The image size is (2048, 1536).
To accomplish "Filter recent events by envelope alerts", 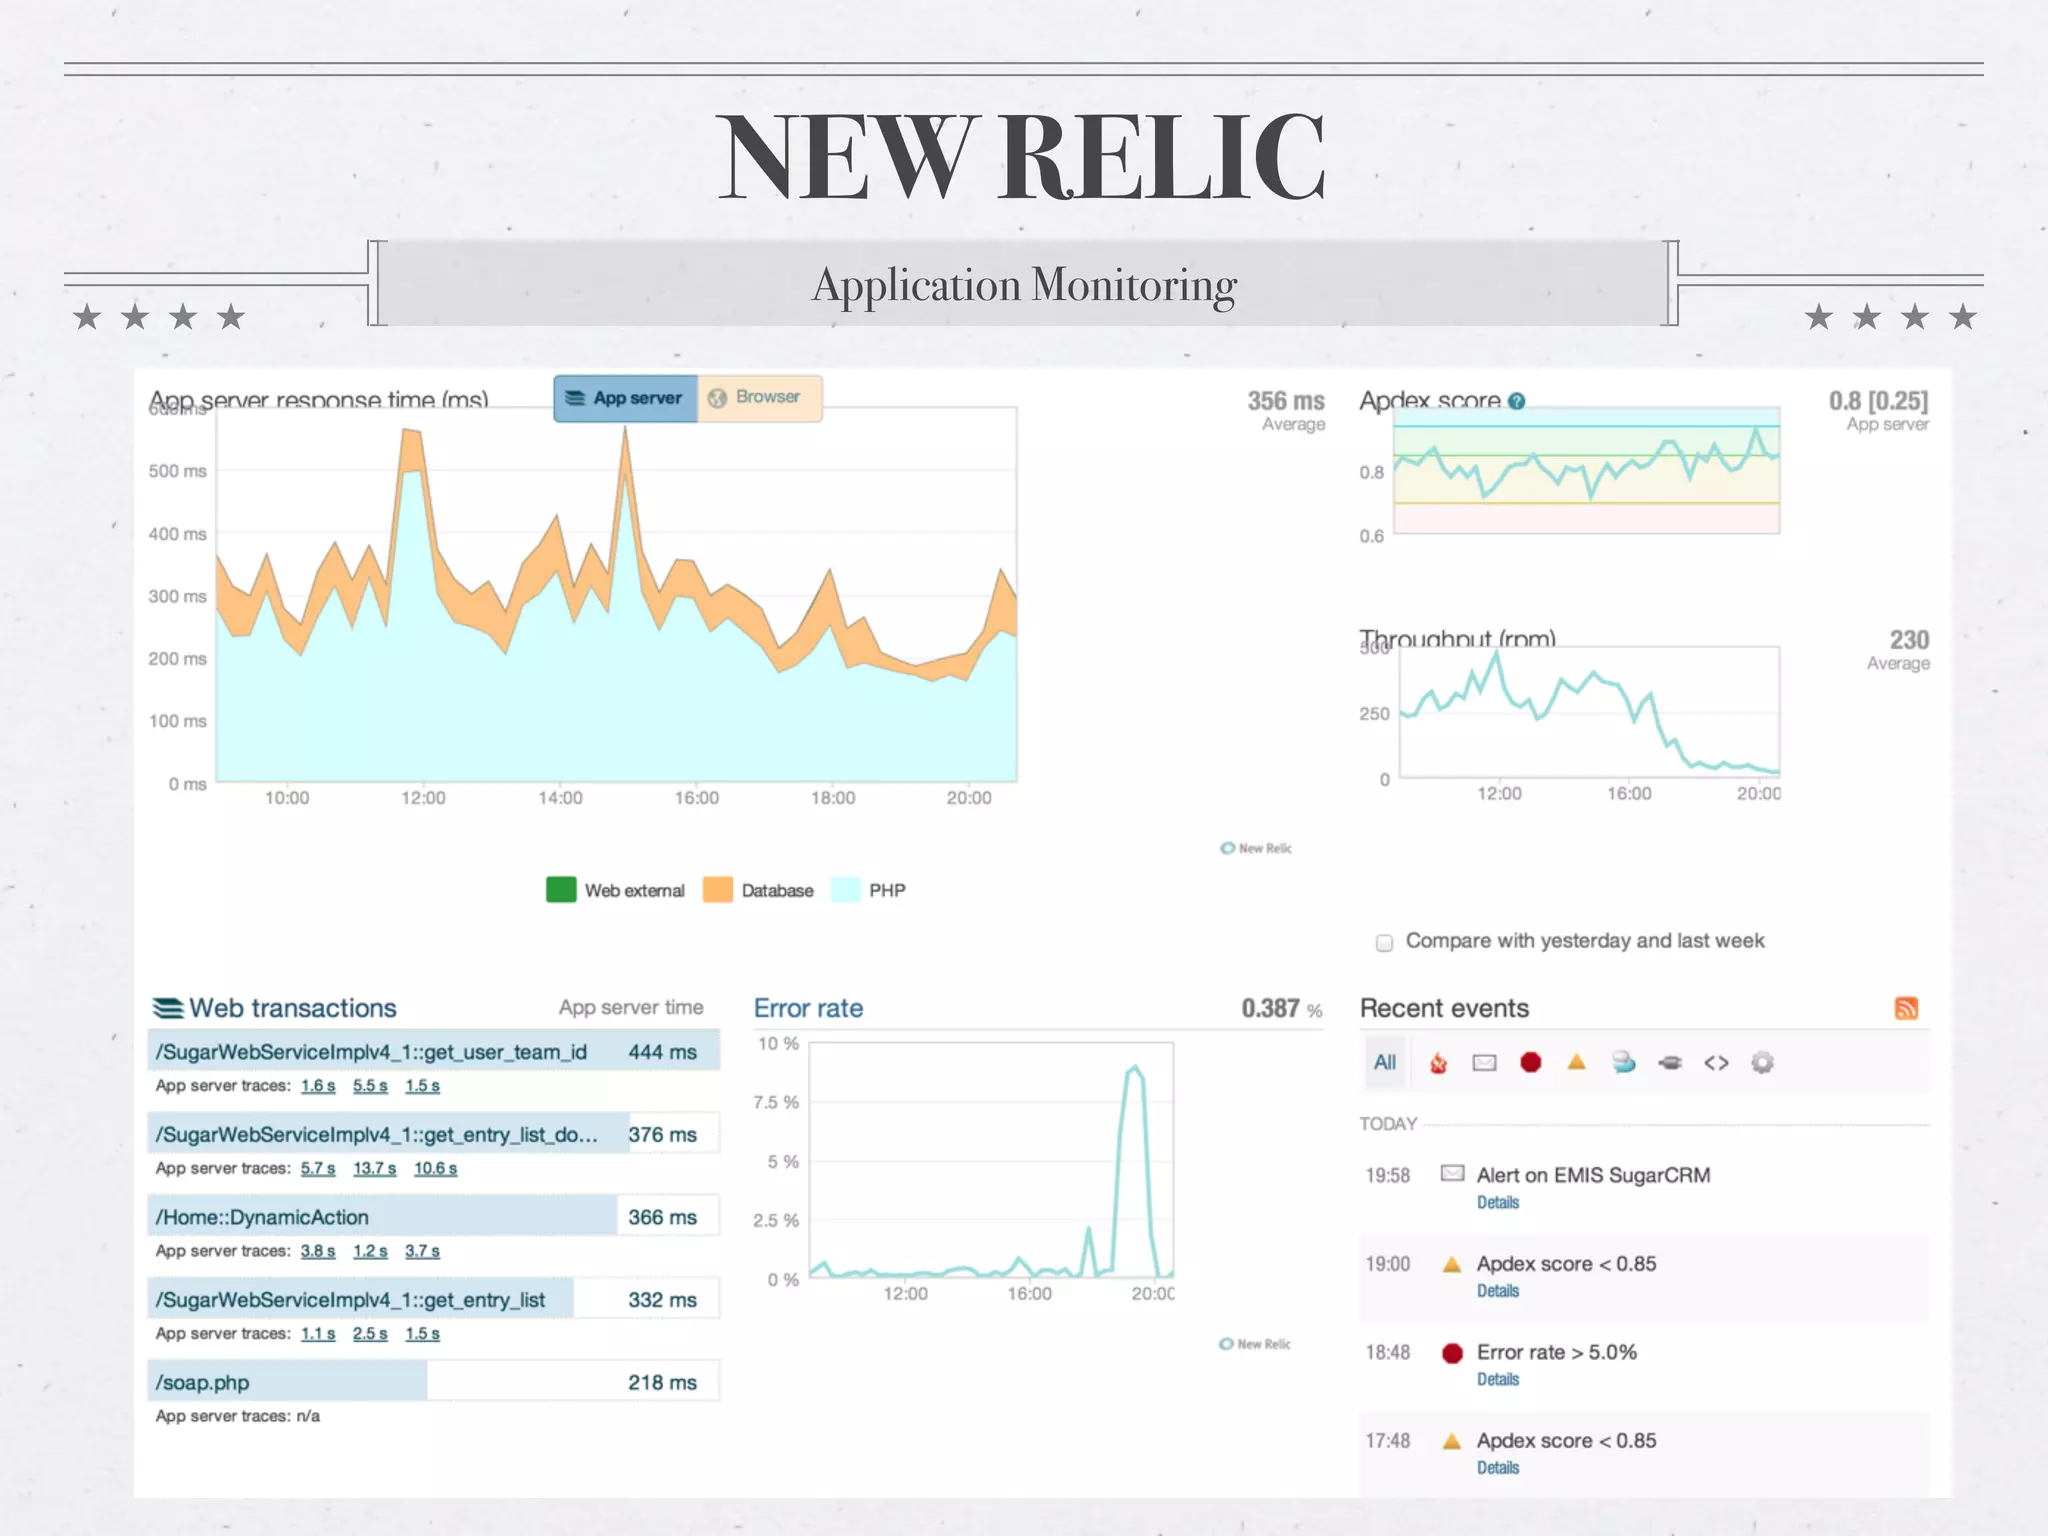I will tap(1484, 1063).
